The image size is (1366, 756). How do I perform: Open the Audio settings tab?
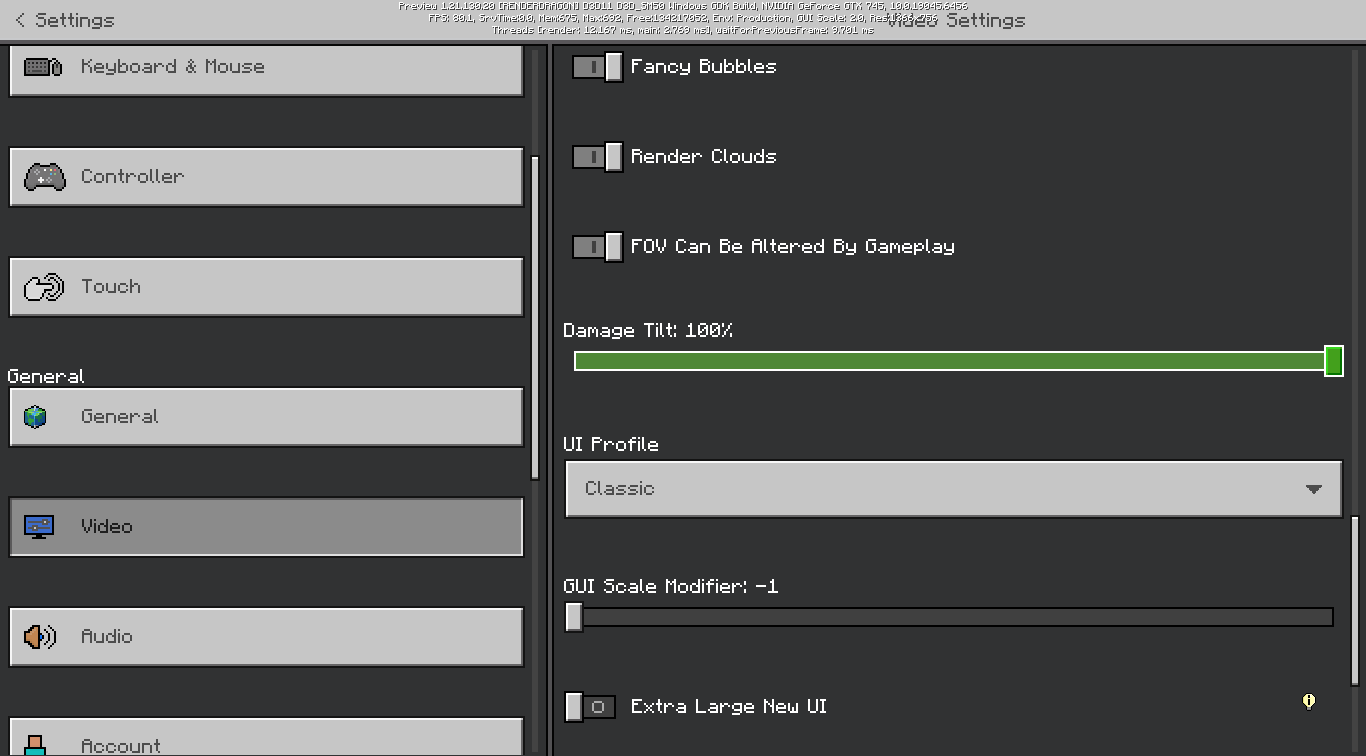coord(266,637)
